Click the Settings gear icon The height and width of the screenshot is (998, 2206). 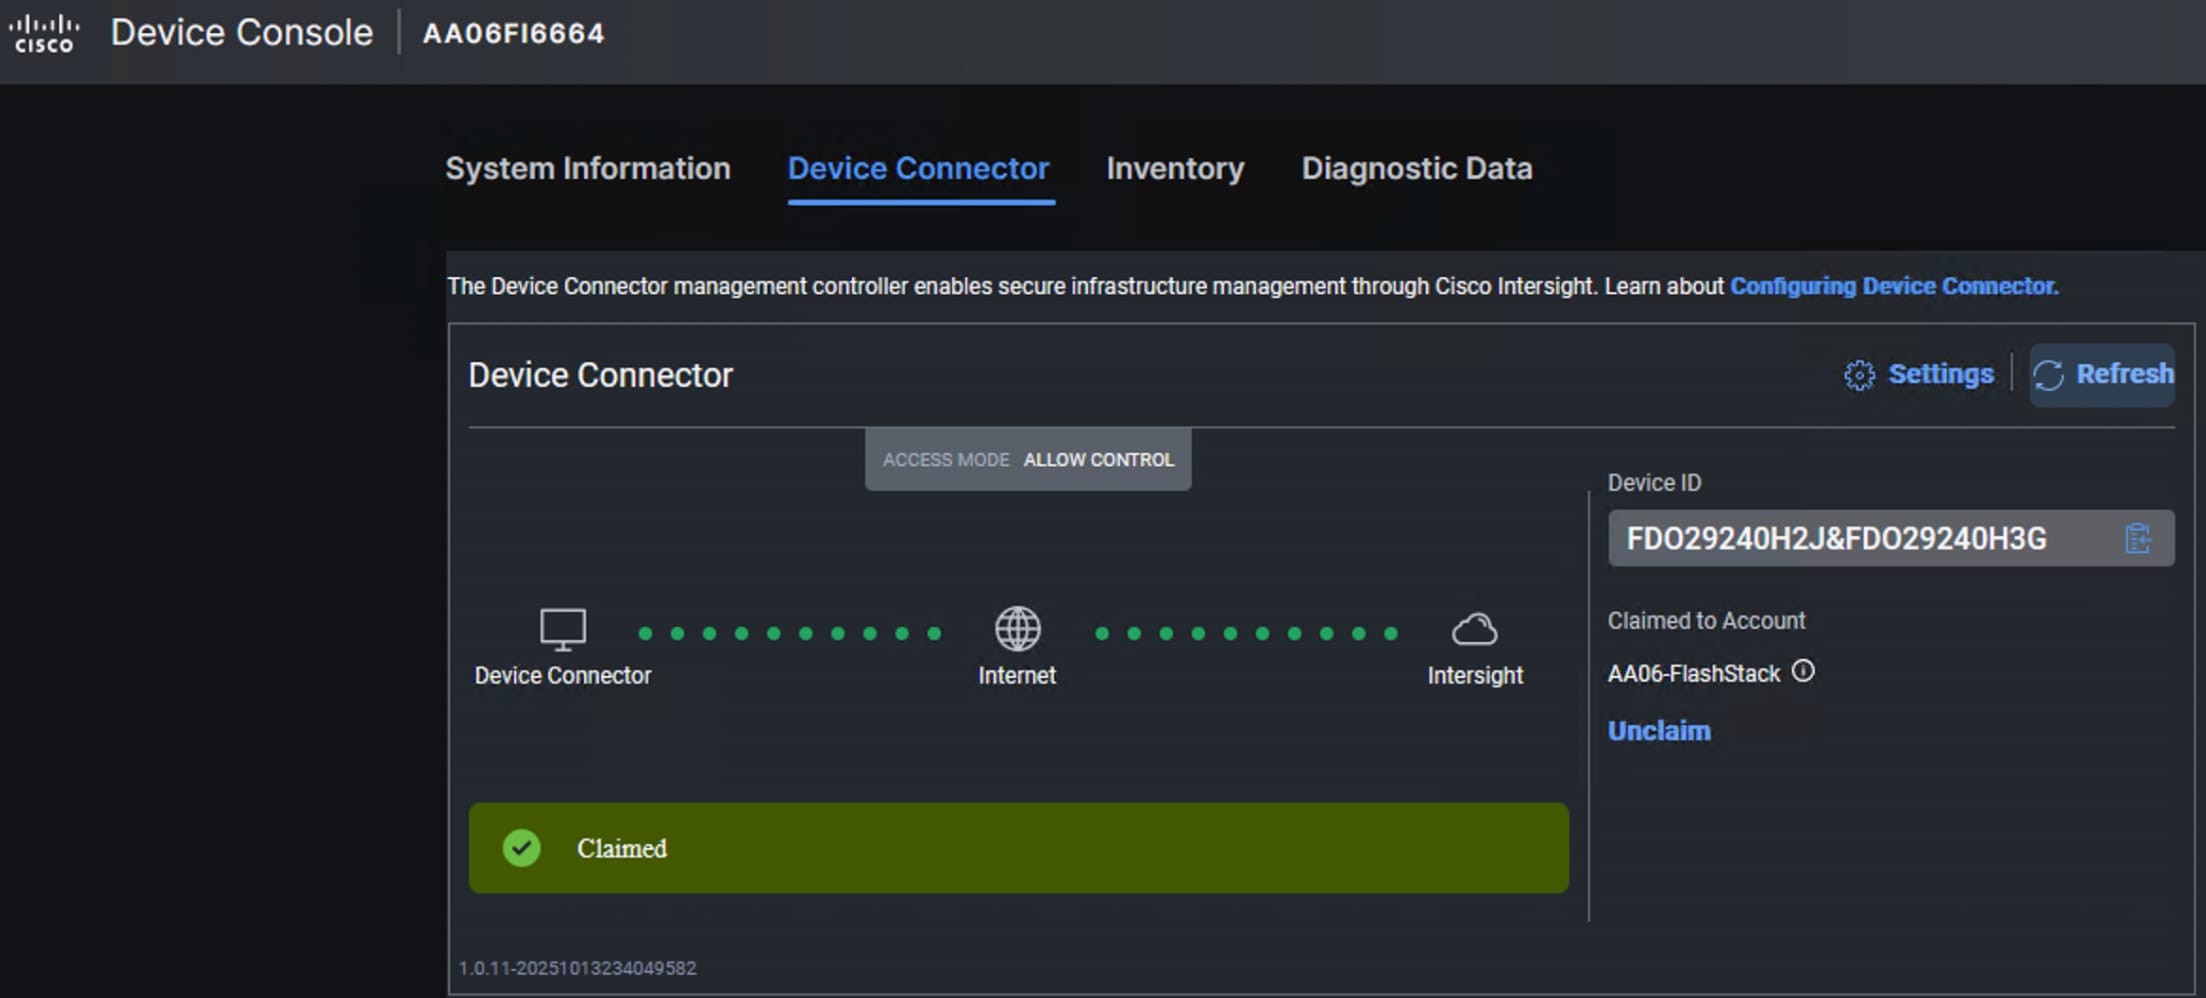click(x=1860, y=374)
